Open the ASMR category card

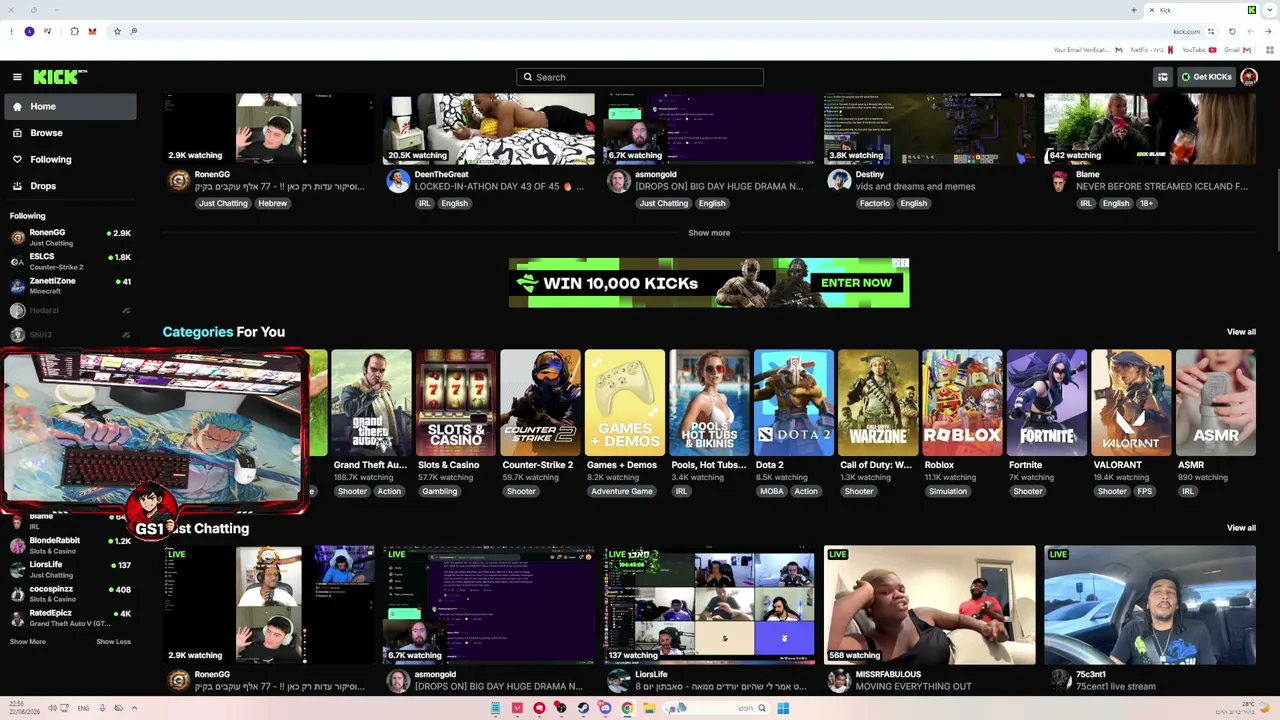pos(1216,402)
